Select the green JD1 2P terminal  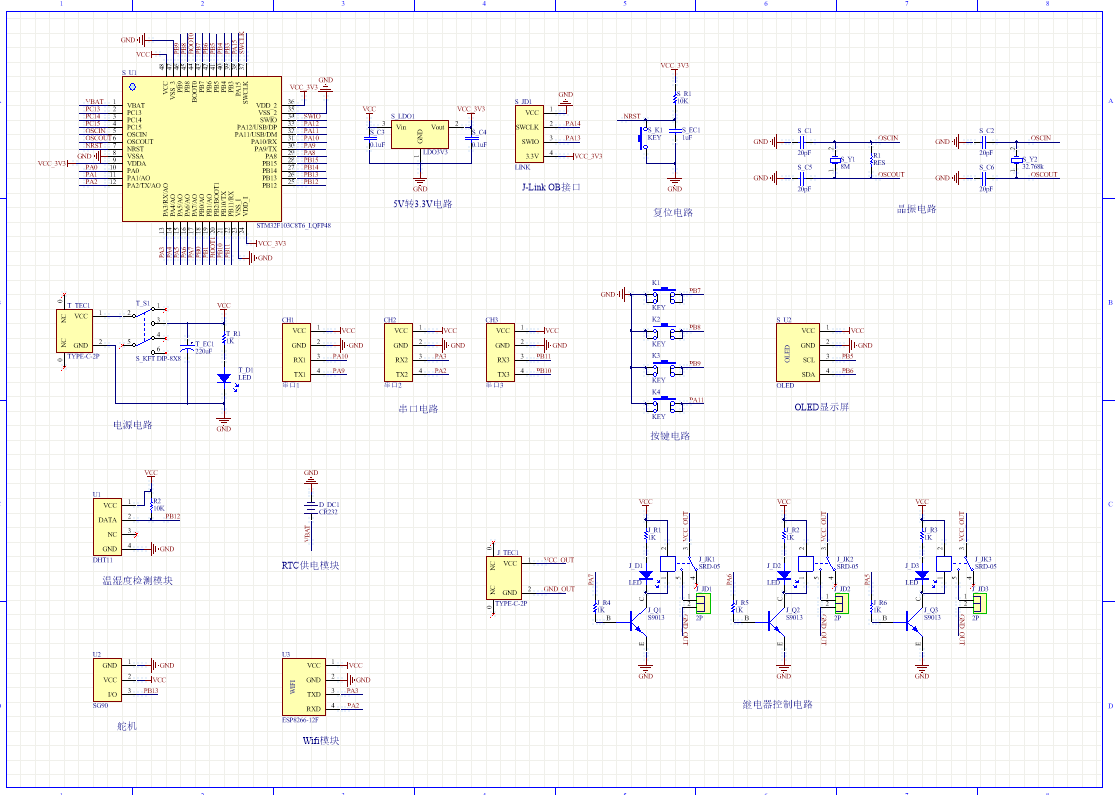coord(704,603)
